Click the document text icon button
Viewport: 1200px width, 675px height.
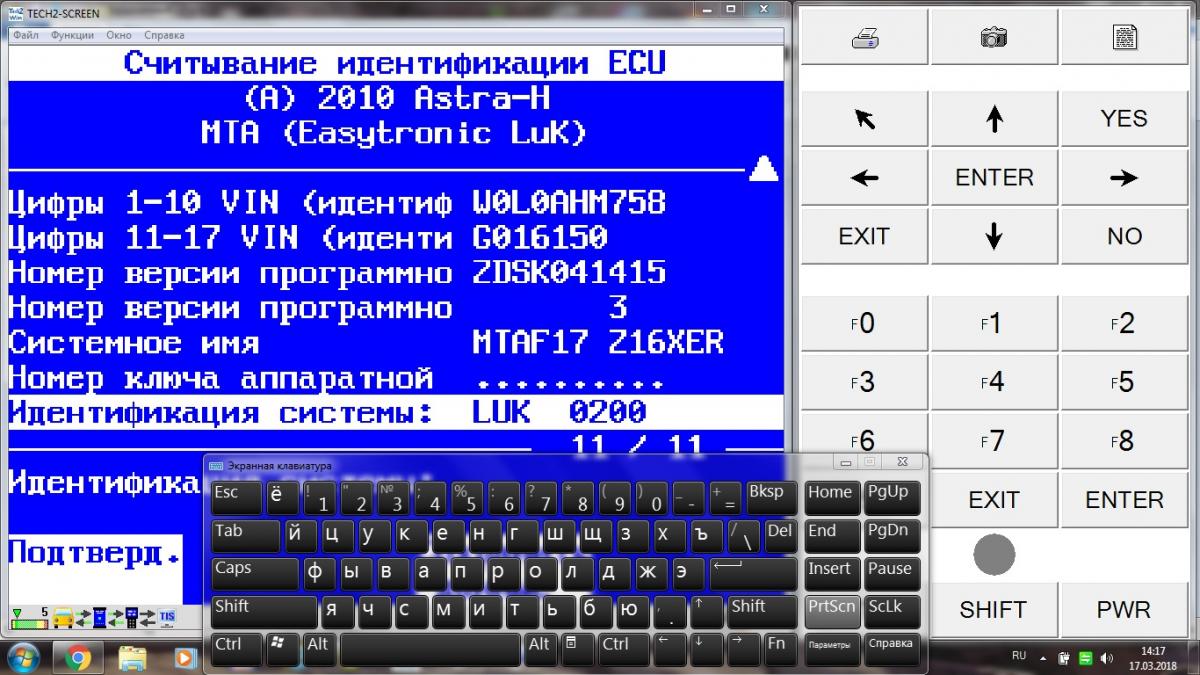[x=1124, y=38]
